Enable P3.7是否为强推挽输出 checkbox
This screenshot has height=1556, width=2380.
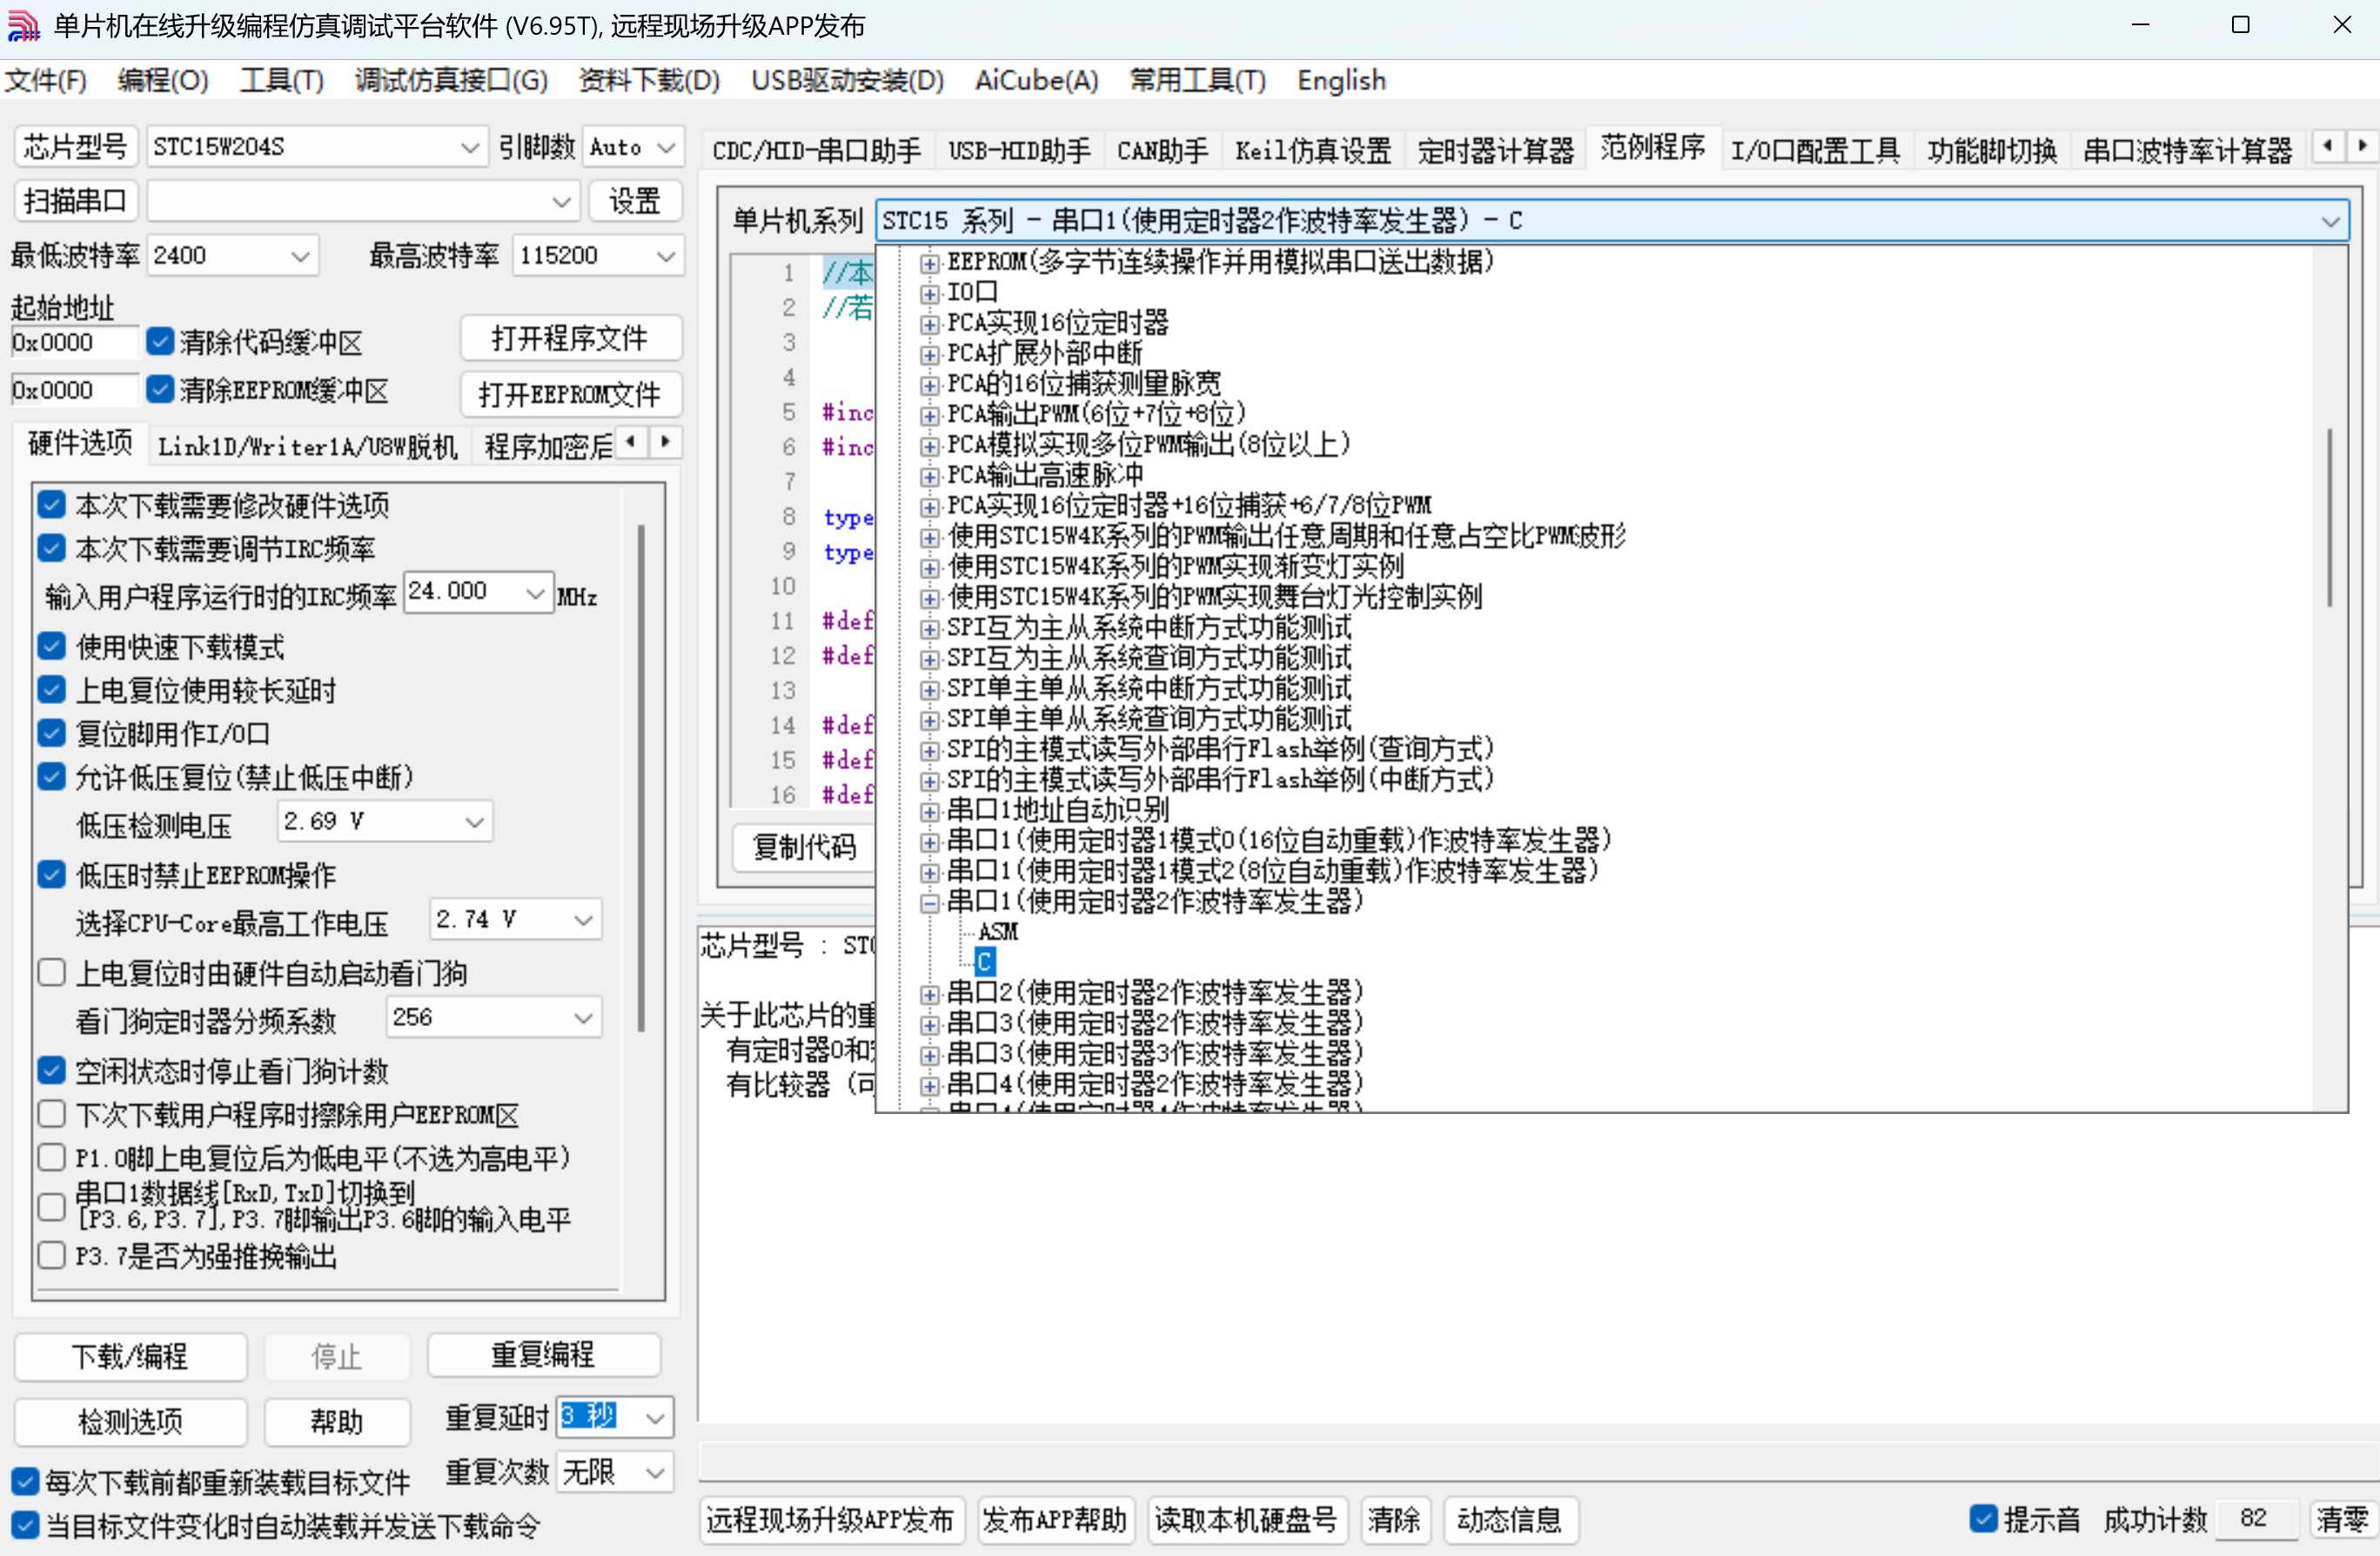coord(51,1255)
